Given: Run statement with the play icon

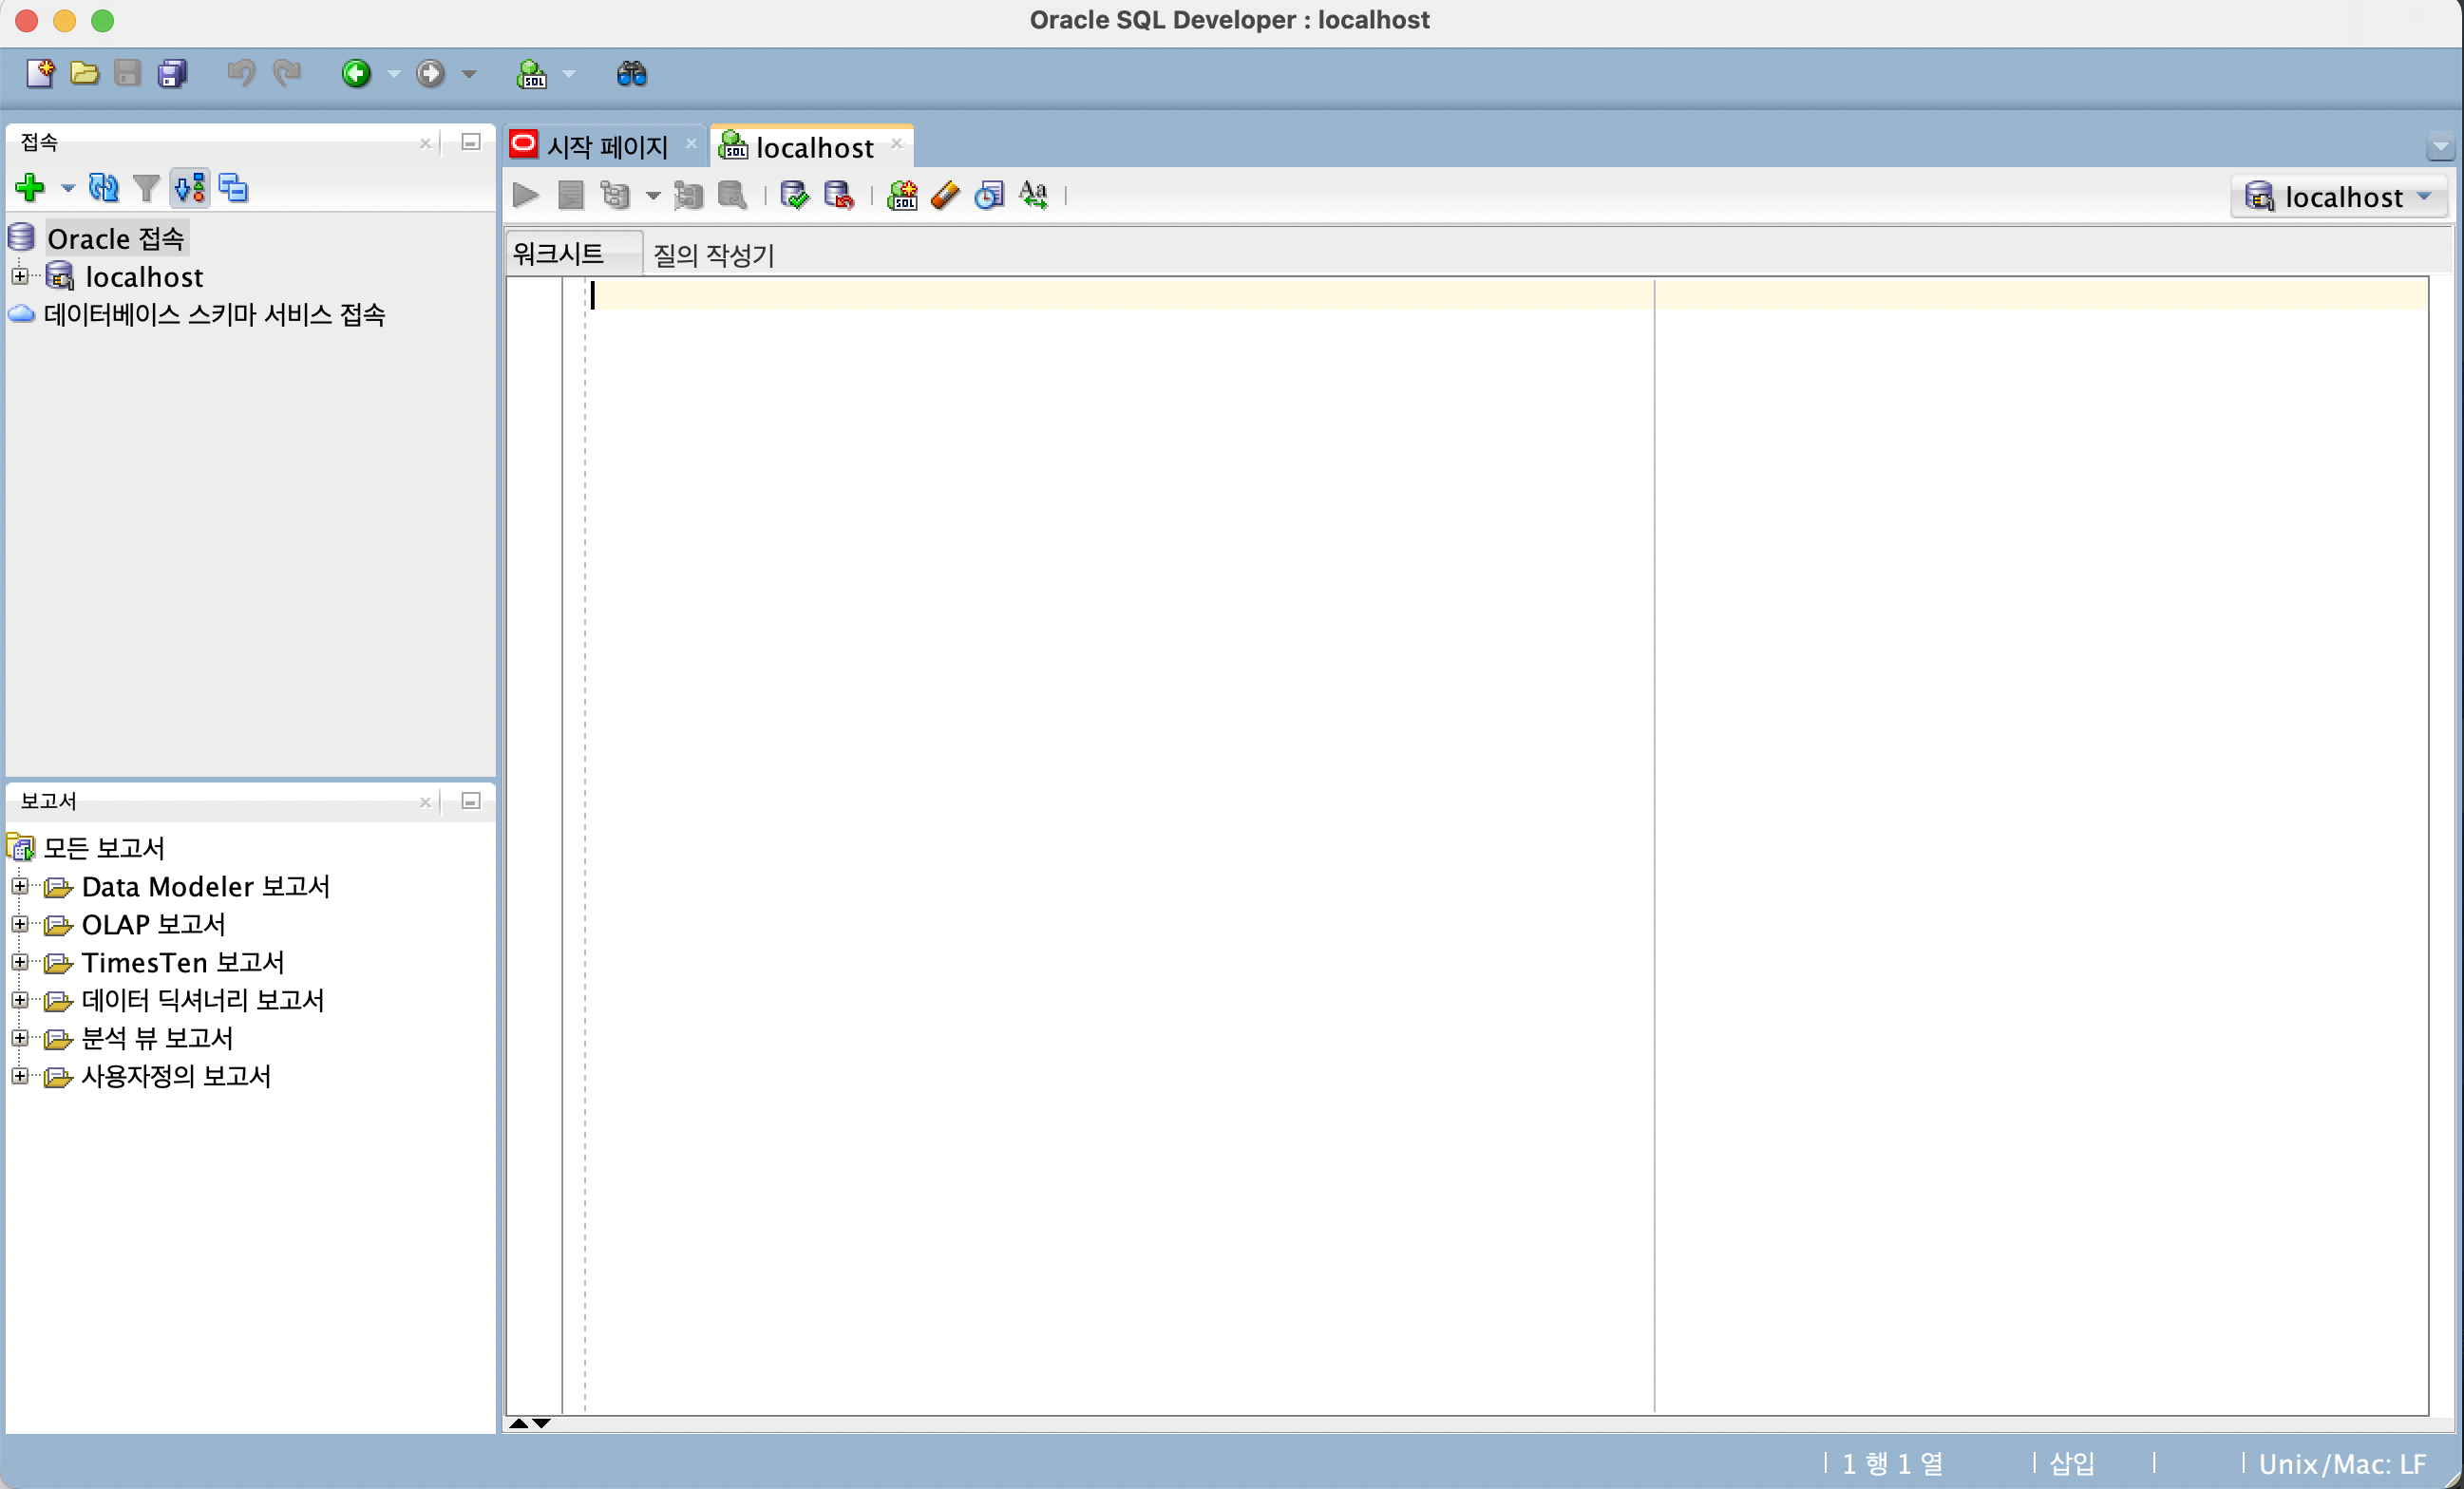Looking at the screenshot, I should coord(526,195).
